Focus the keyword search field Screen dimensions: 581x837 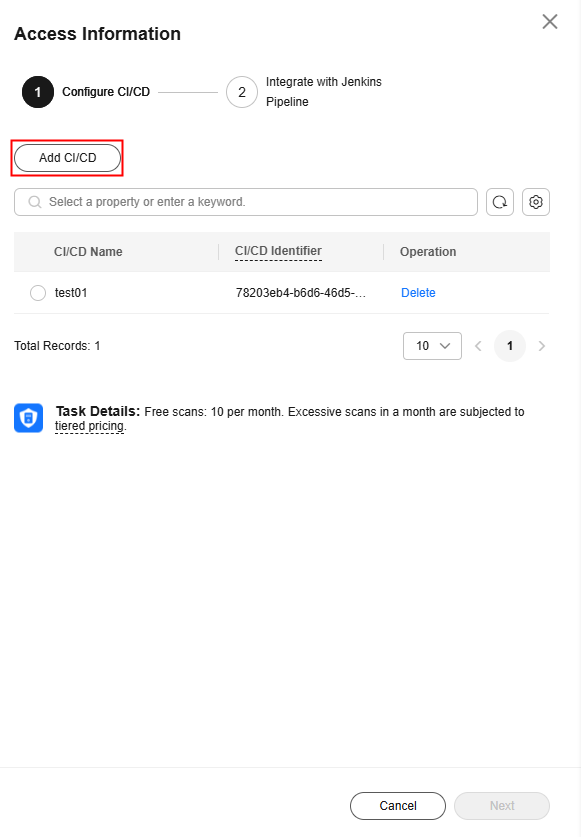pyautogui.click(x=246, y=202)
